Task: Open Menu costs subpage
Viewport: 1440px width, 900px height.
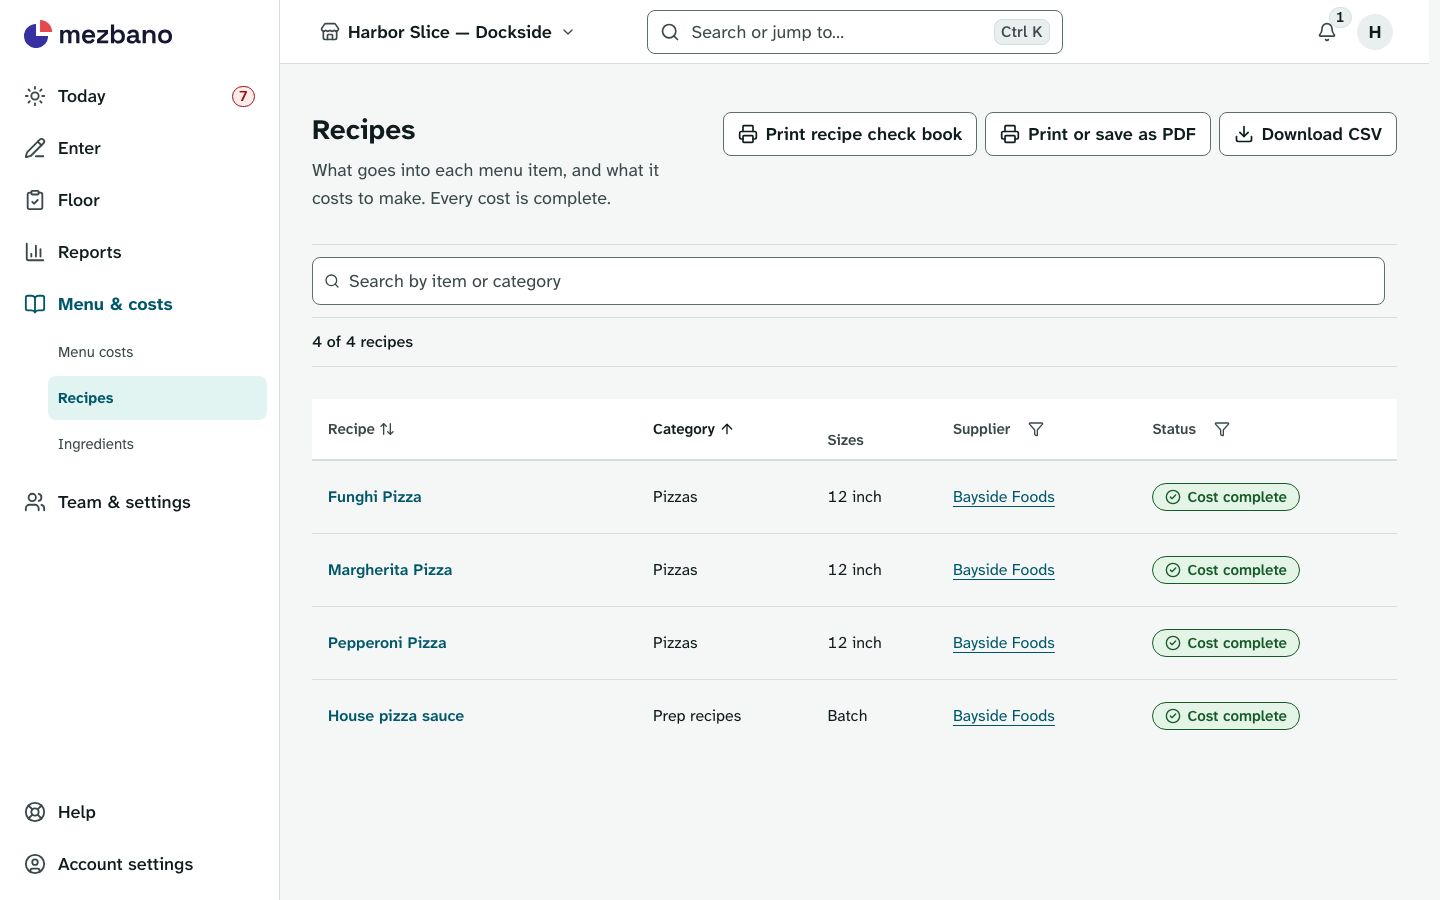Action: click(x=157, y=352)
